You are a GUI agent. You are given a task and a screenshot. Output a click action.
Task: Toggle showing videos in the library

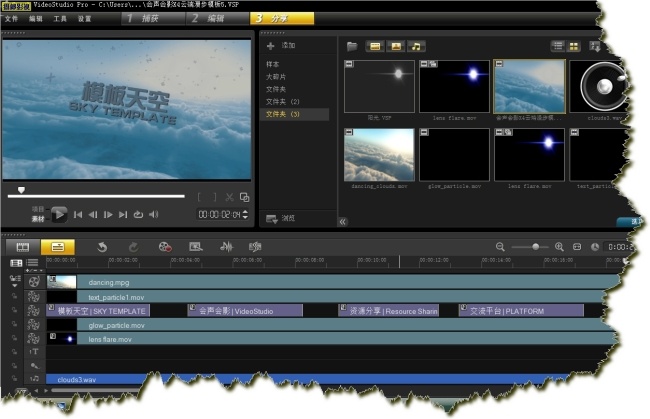coord(375,46)
